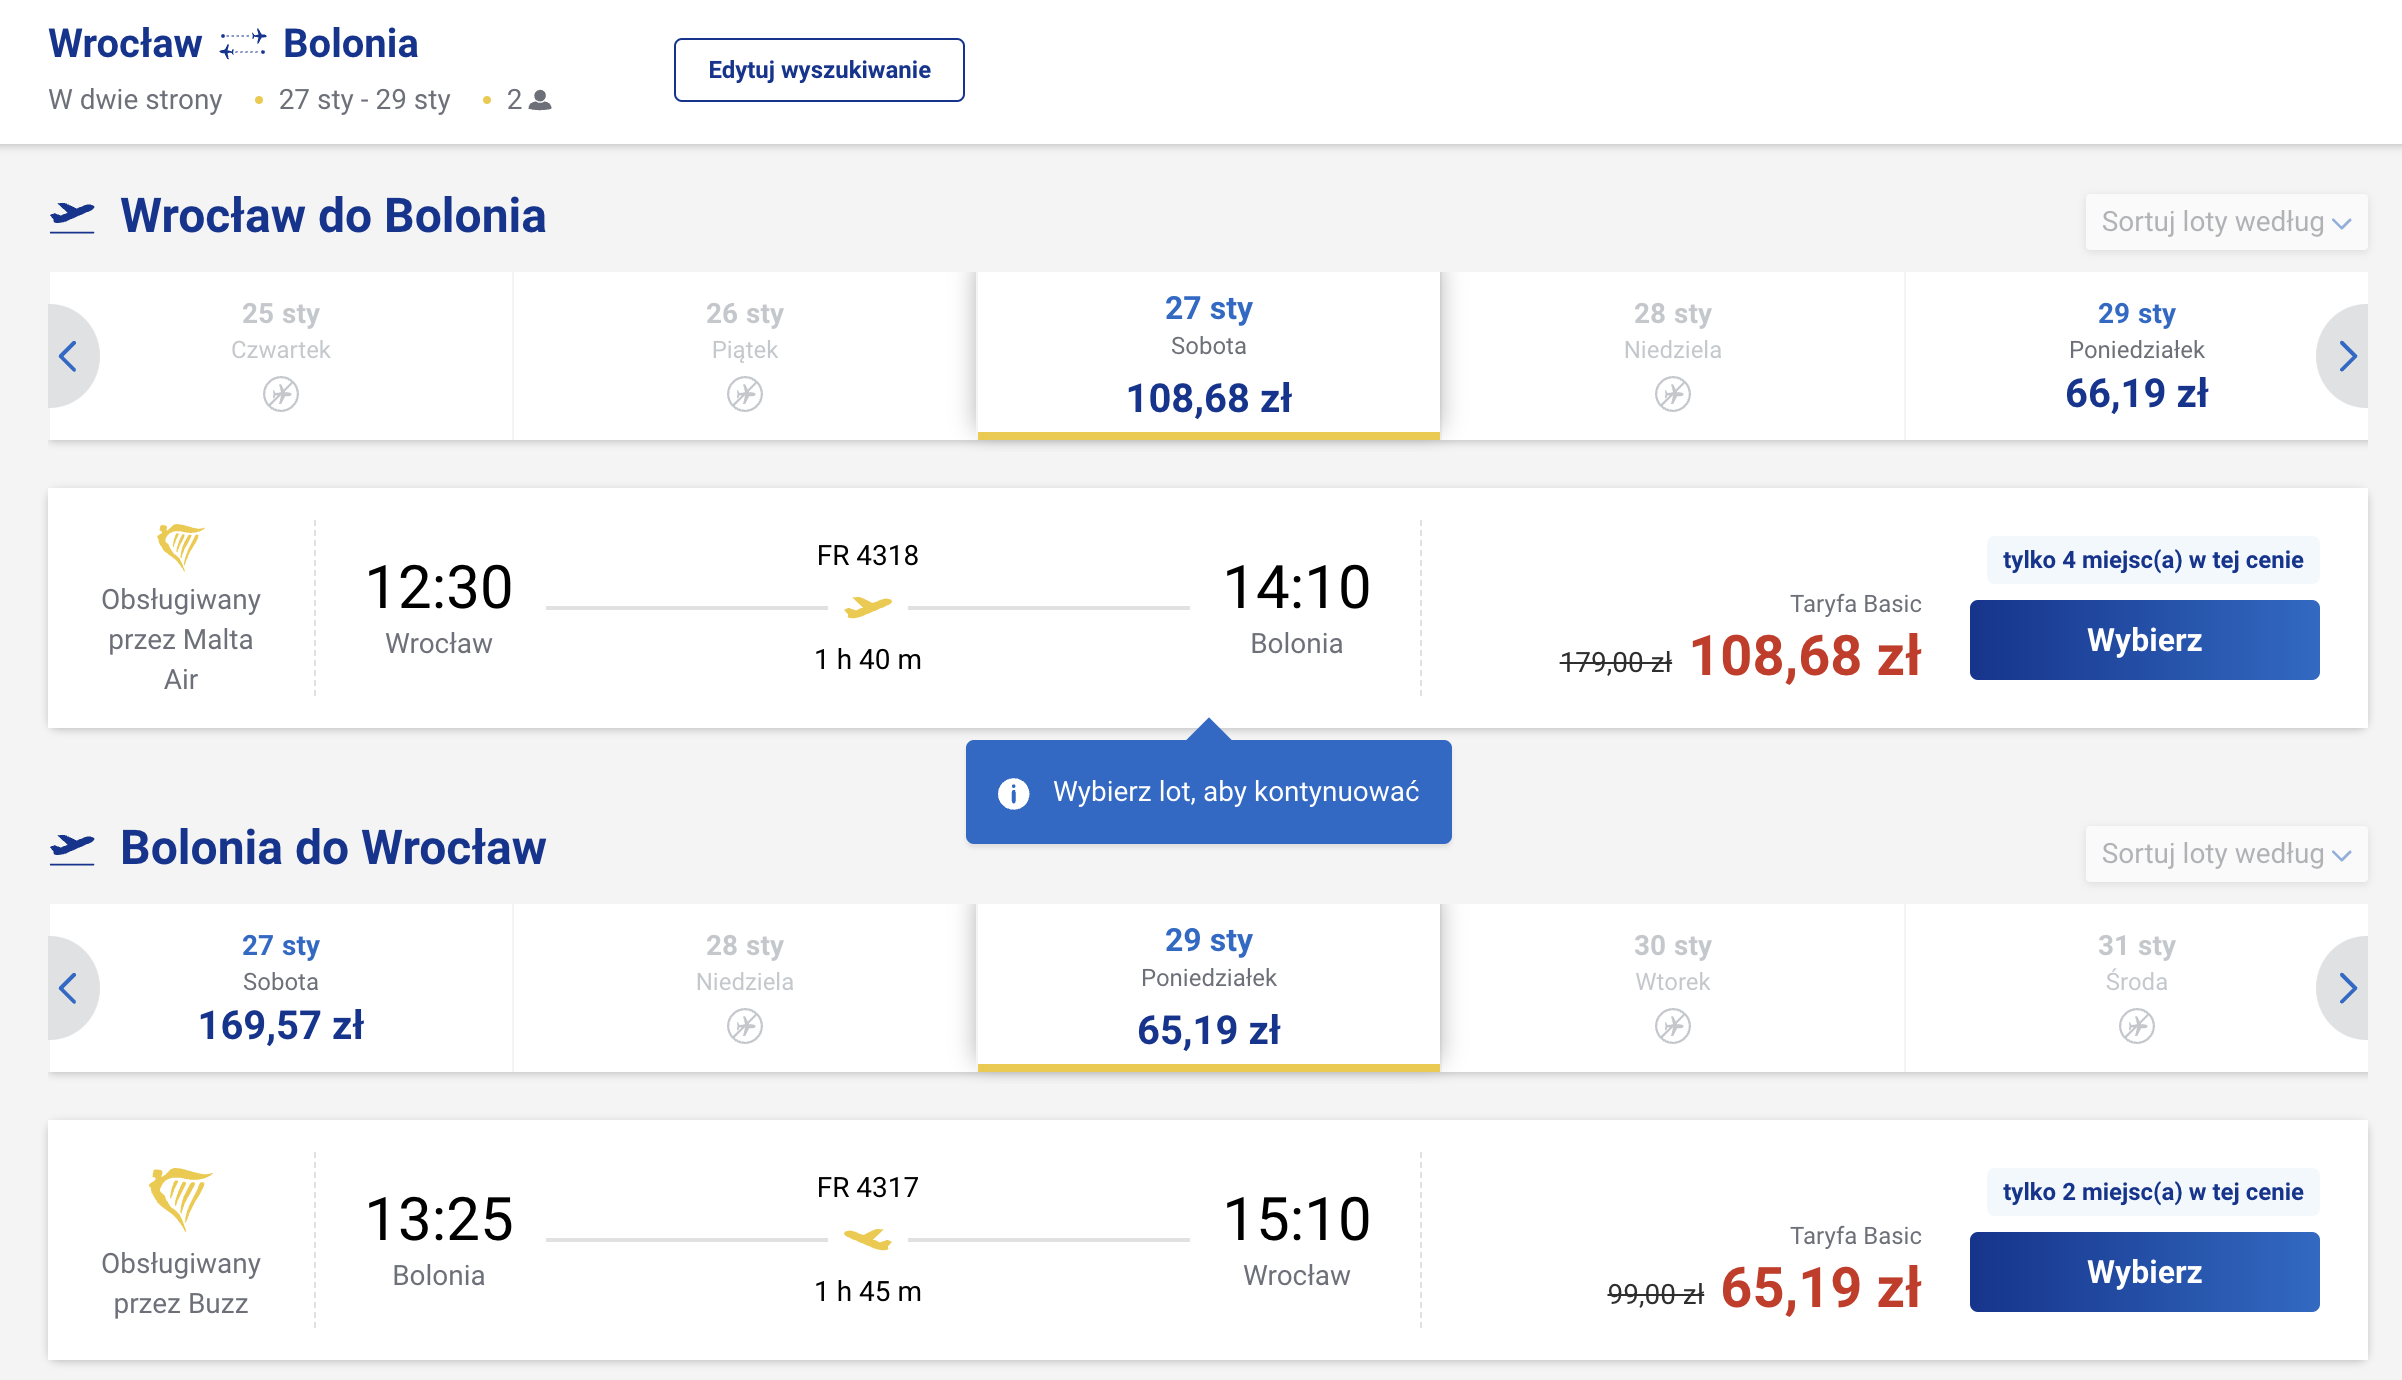This screenshot has width=2402, height=1380.
Task: Click passenger count icon in header
Action: coord(540,100)
